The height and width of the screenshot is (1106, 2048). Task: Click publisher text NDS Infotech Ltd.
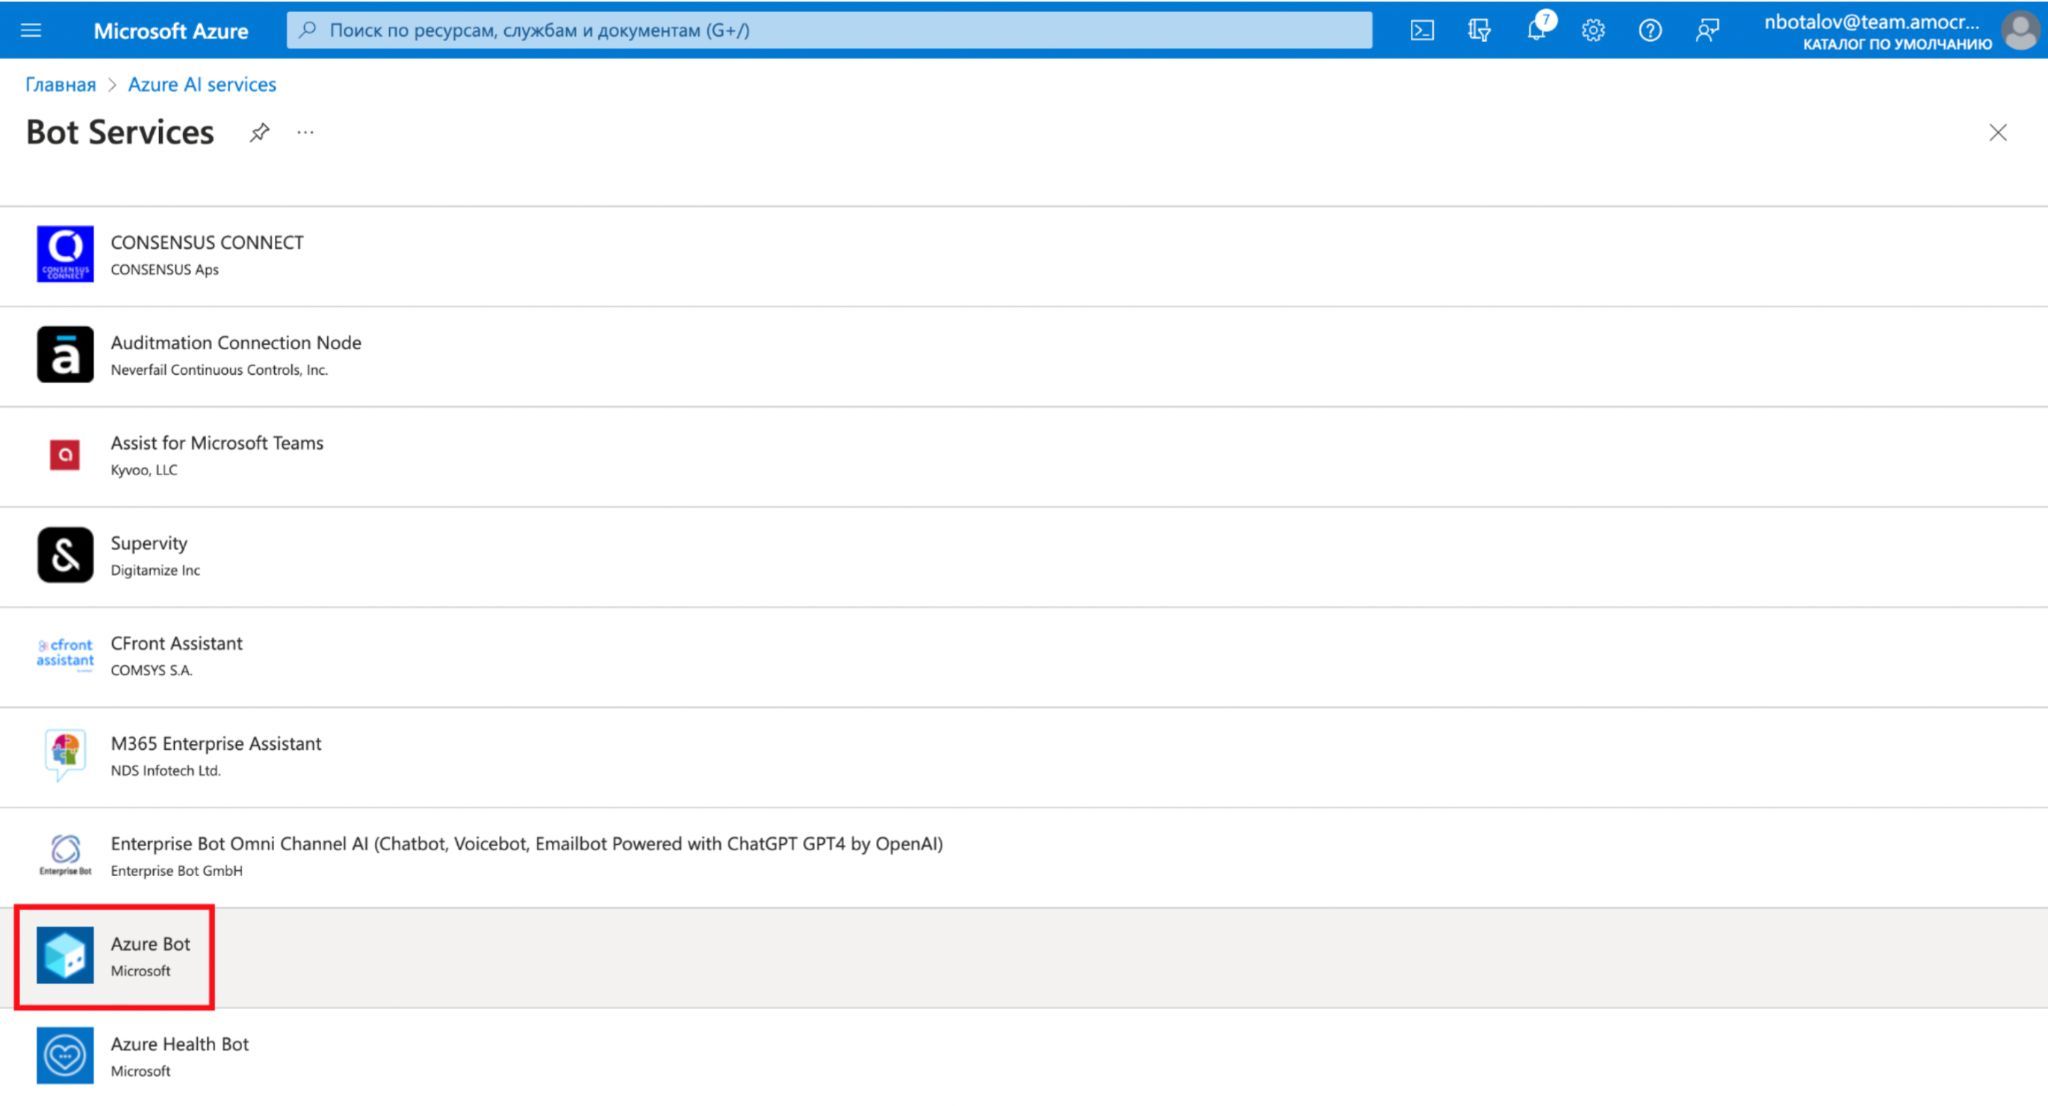(165, 770)
